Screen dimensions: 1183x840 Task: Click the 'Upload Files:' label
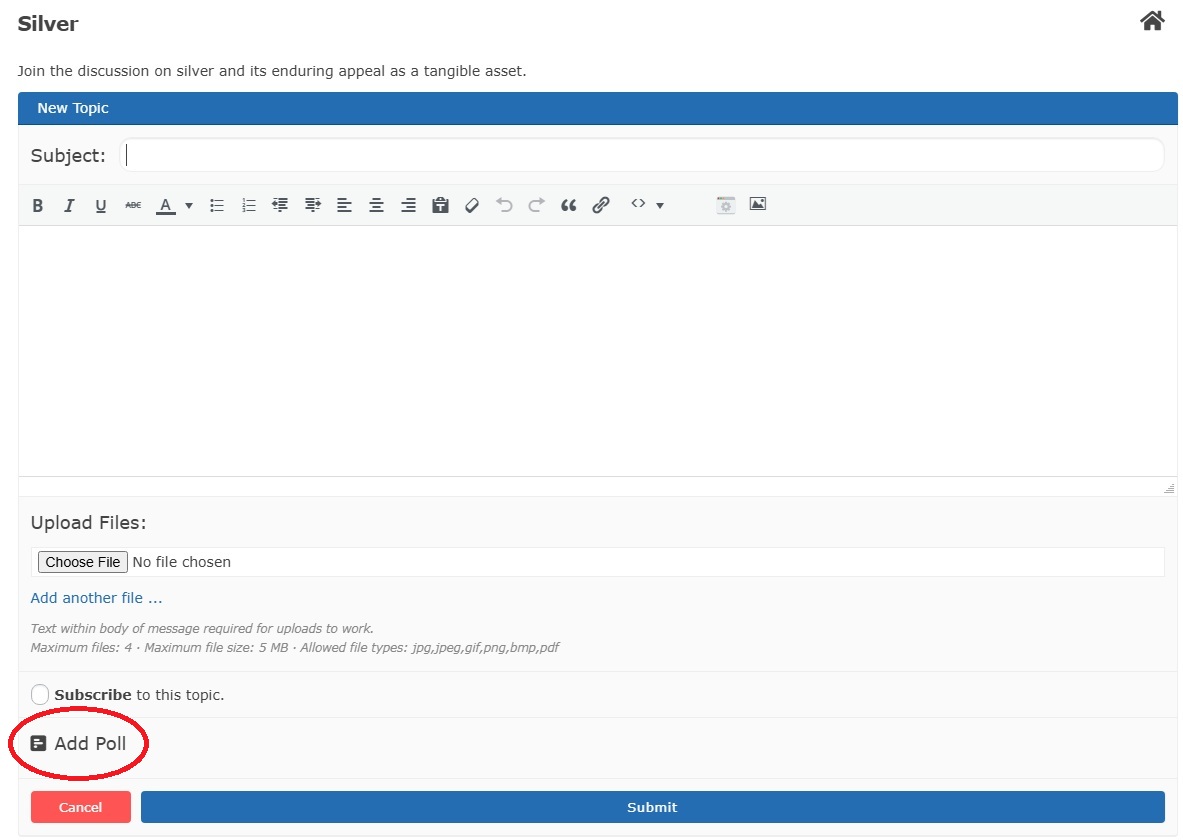[x=88, y=522]
